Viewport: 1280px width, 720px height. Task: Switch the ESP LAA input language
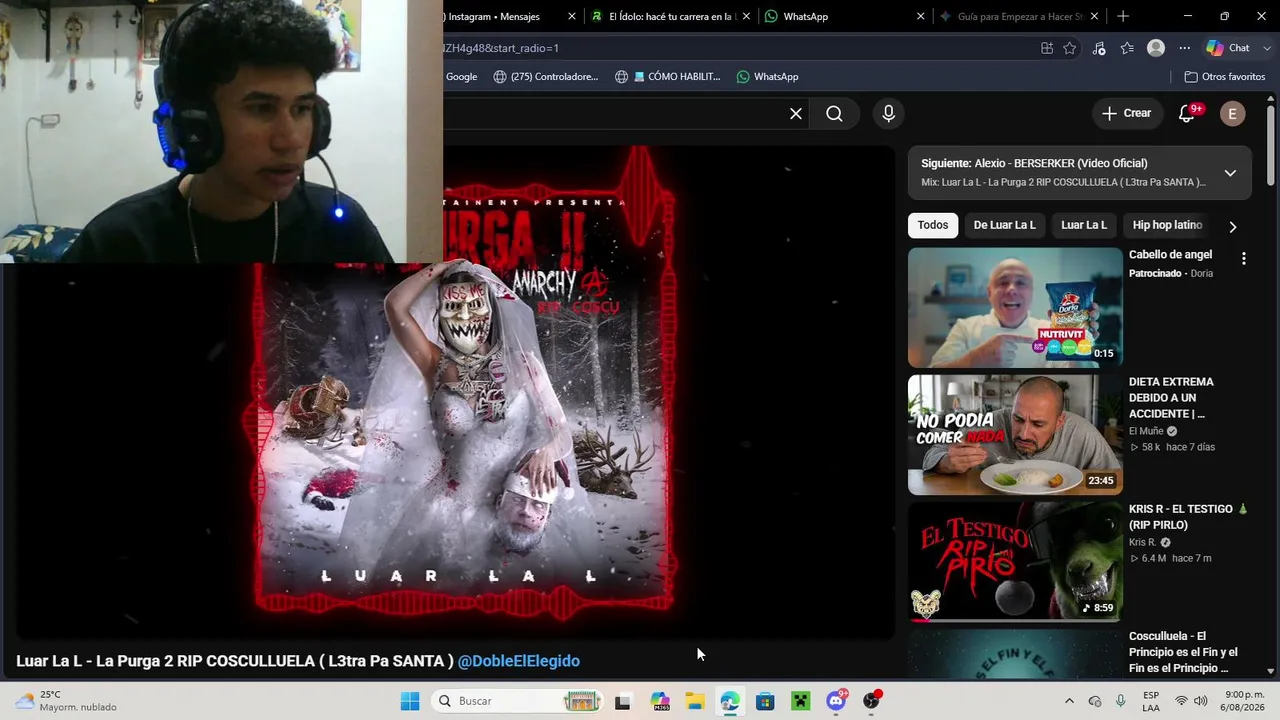click(1151, 701)
